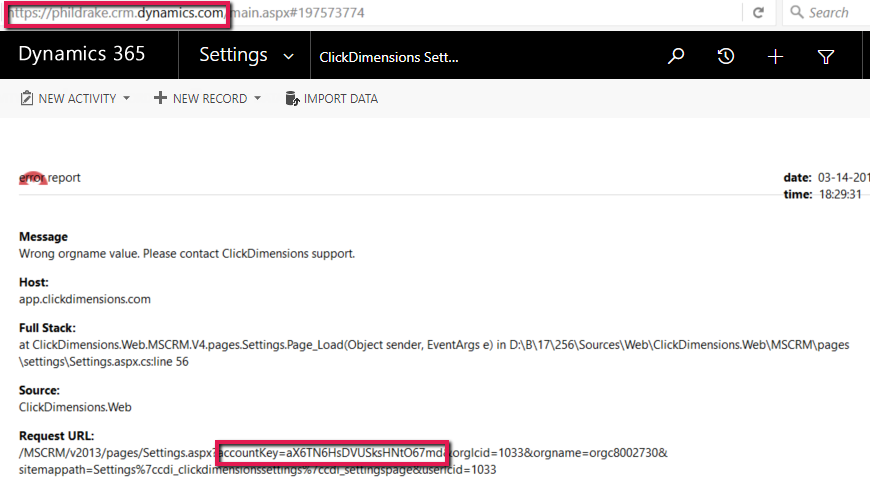Click the 'Full Stack:' label
Screen dimensions: 870x490
[x=47, y=328]
